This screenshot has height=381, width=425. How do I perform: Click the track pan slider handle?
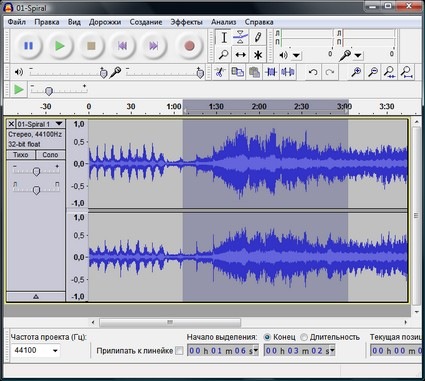point(36,190)
